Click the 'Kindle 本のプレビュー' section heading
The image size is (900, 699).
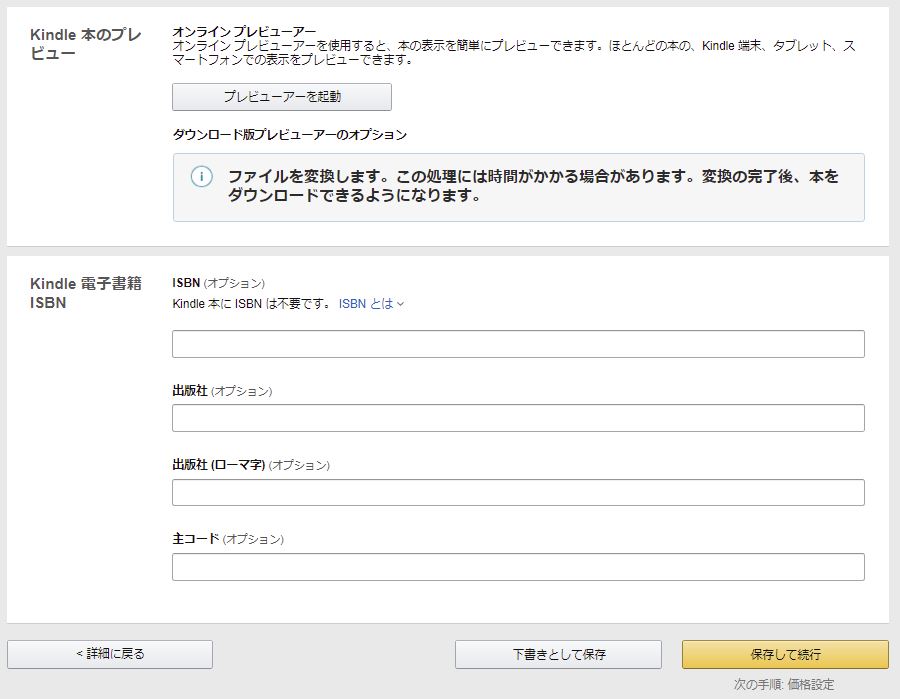pos(85,44)
